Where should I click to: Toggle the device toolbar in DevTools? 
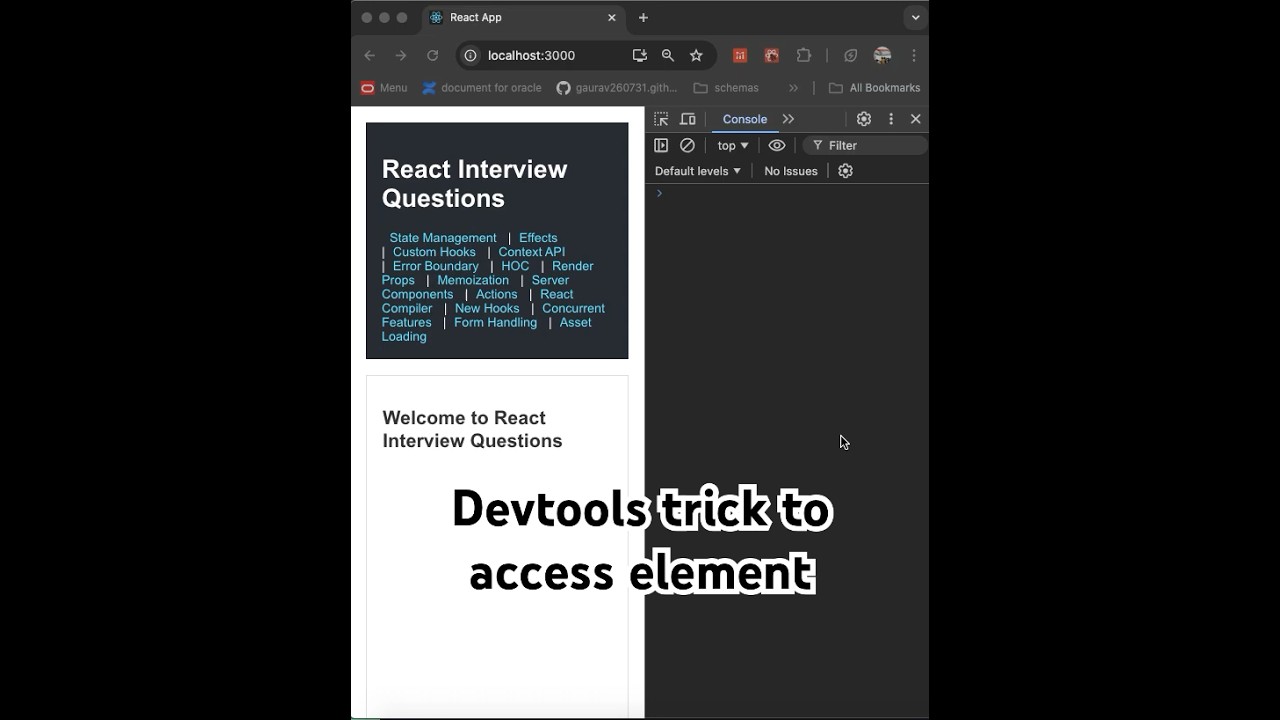pyautogui.click(x=688, y=119)
